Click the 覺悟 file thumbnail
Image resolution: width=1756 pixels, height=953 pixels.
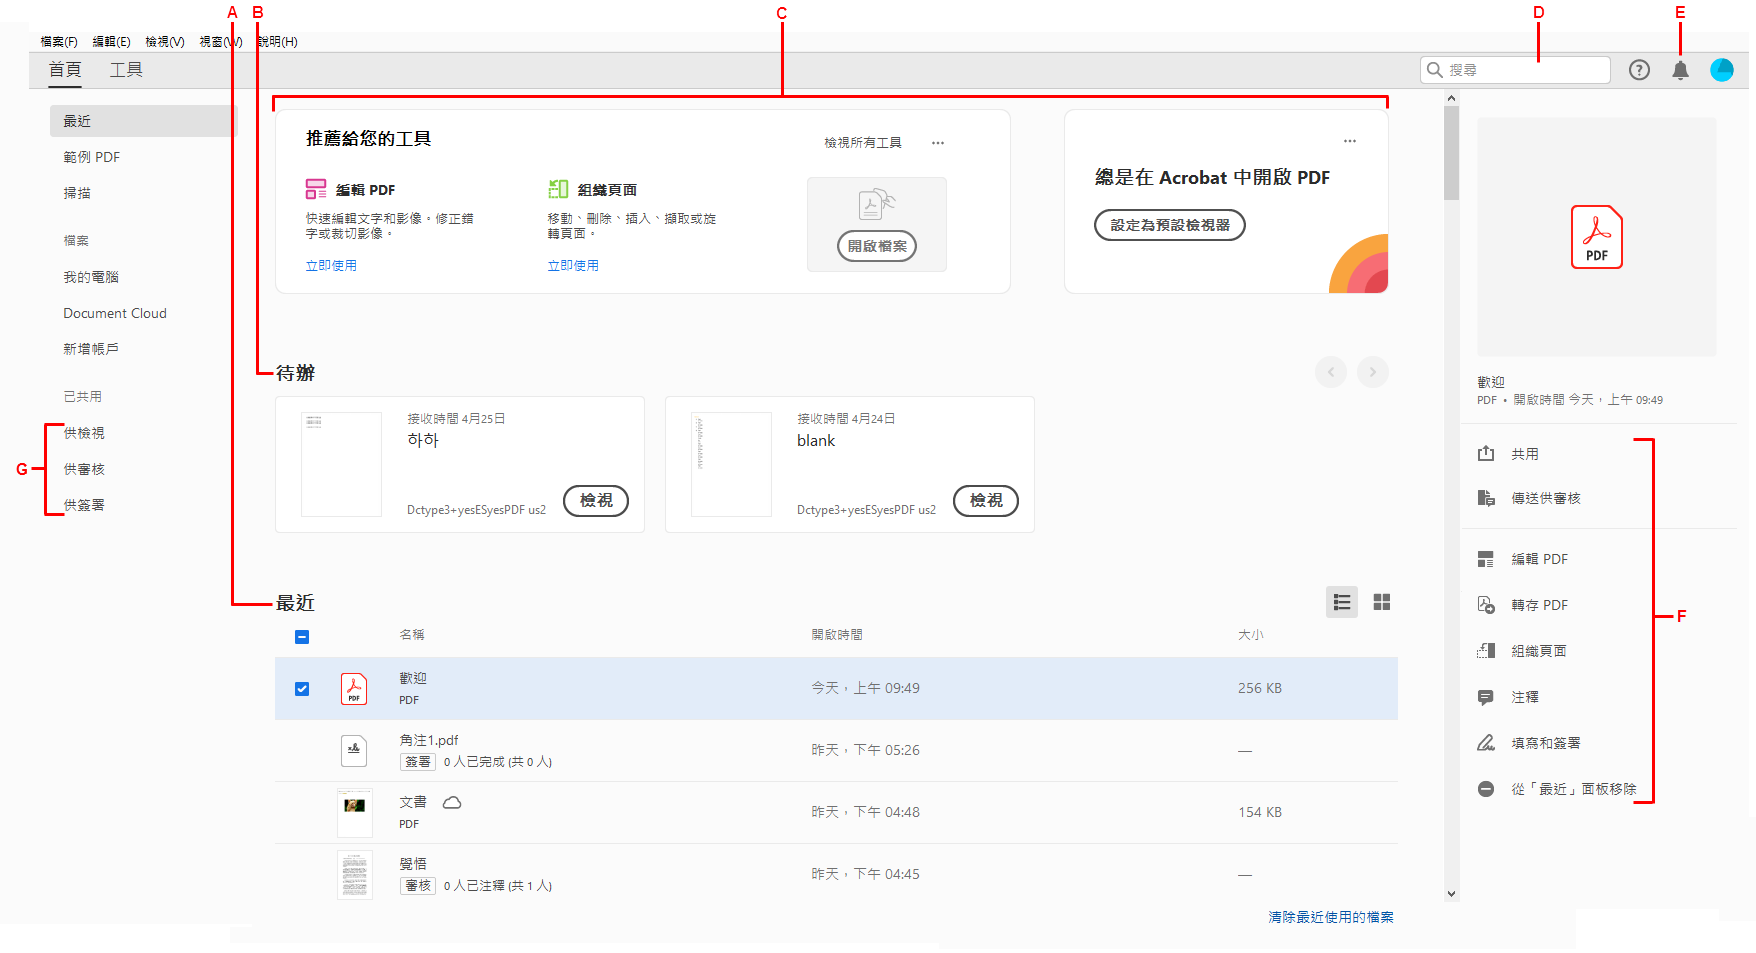(355, 875)
